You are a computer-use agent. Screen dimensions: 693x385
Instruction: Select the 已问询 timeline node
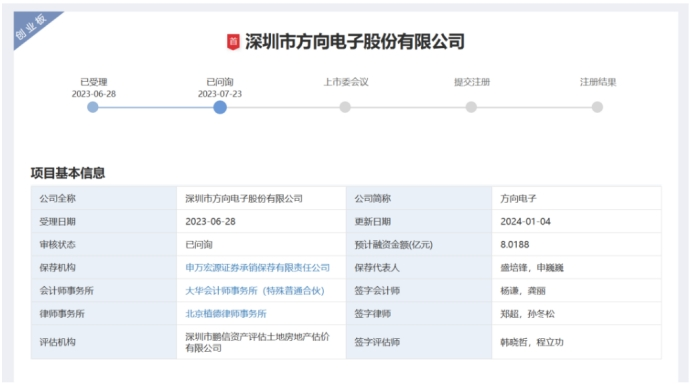click(220, 107)
